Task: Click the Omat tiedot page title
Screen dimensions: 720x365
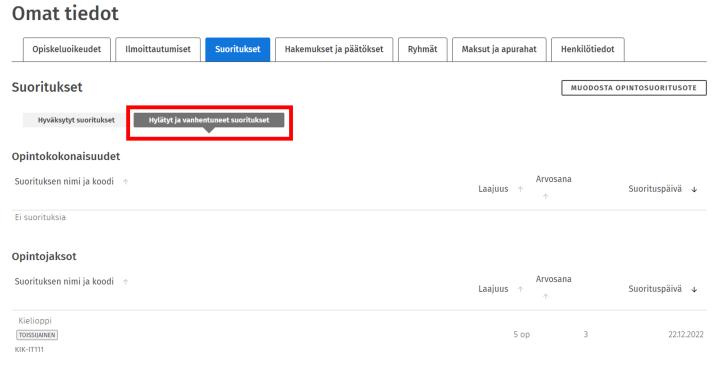Action: tap(65, 13)
